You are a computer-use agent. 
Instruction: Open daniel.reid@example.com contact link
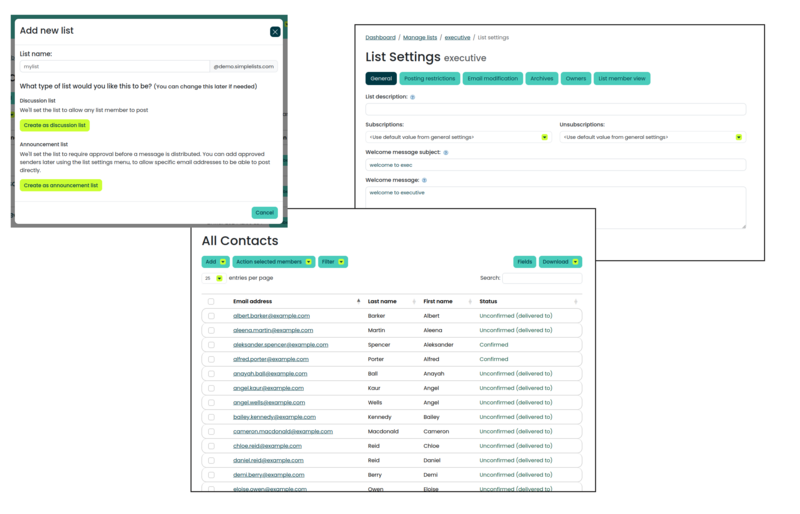(x=268, y=460)
